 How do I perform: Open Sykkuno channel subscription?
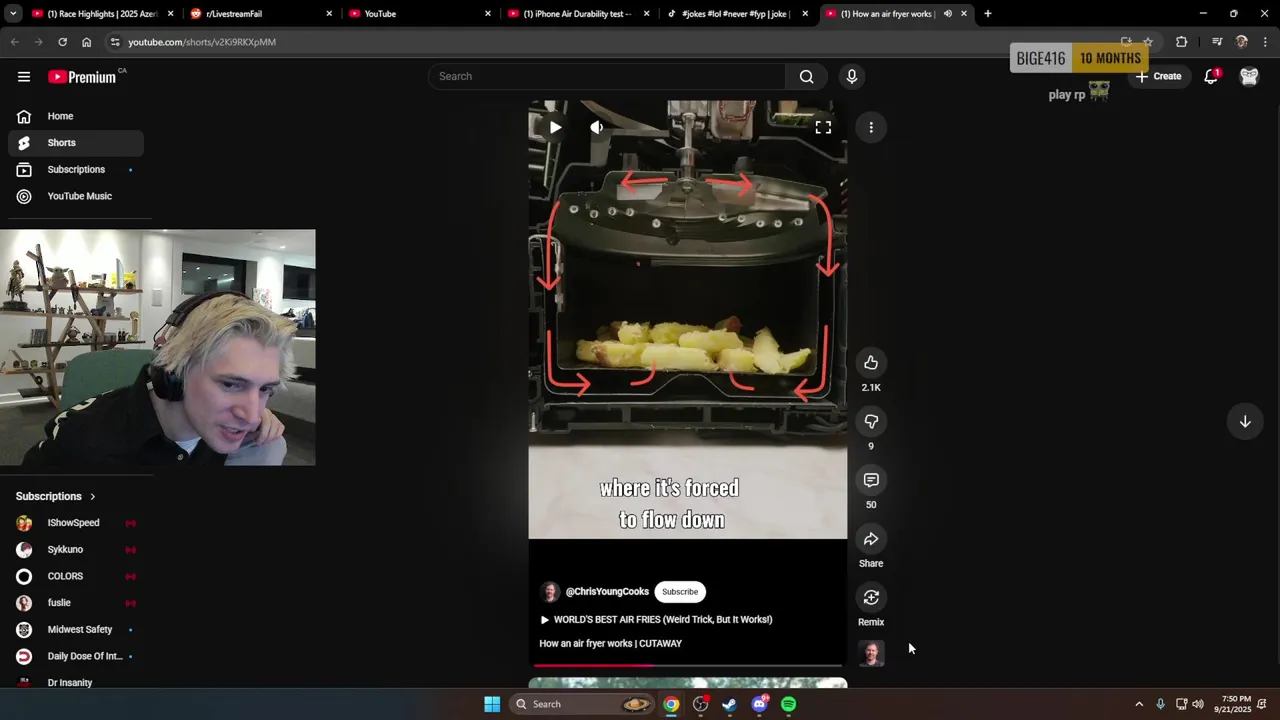(x=76, y=550)
